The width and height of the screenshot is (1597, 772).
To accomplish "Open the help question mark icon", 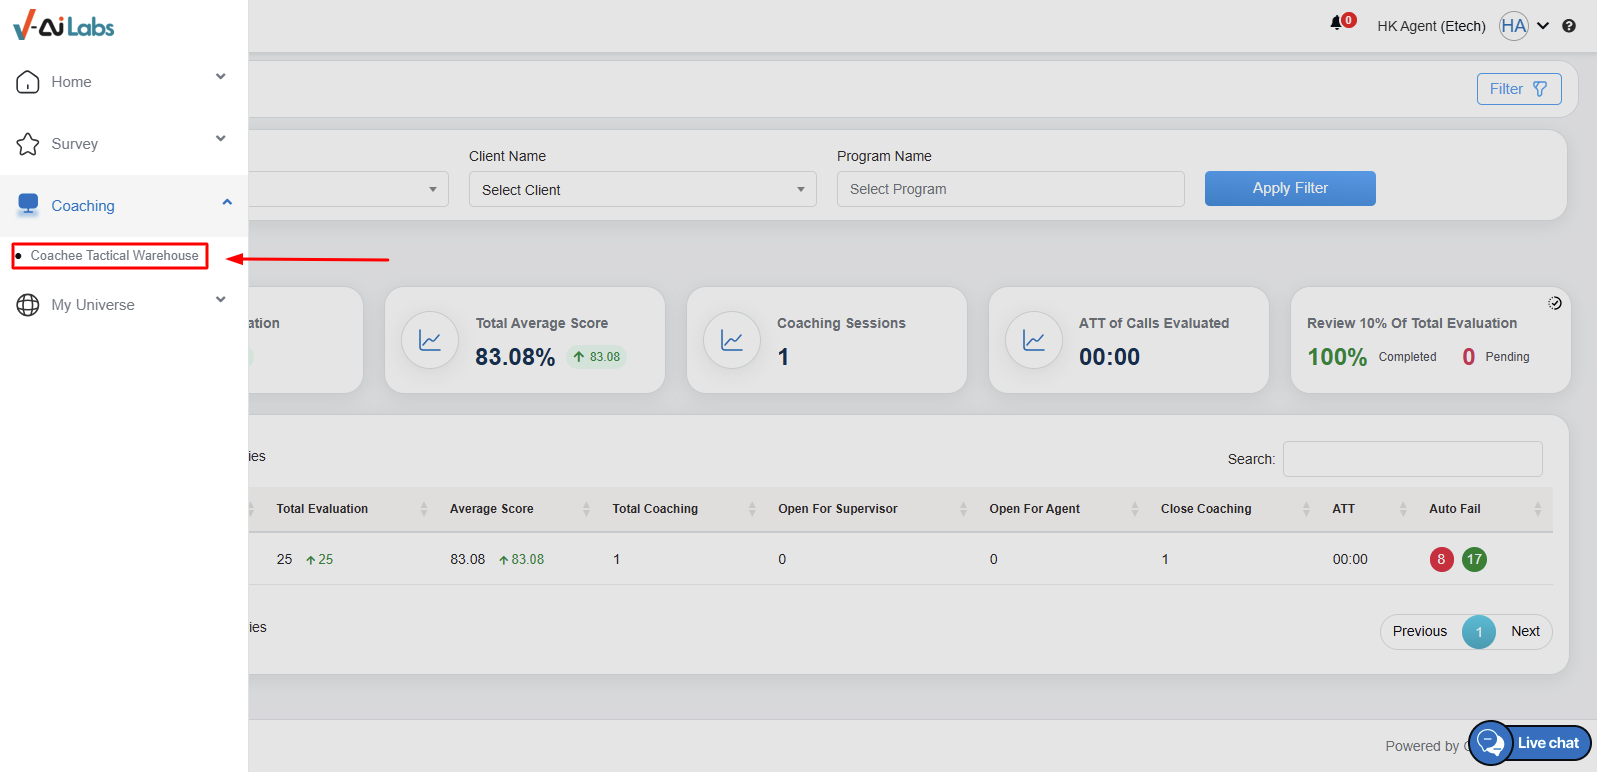I will tap(1569, 26).
